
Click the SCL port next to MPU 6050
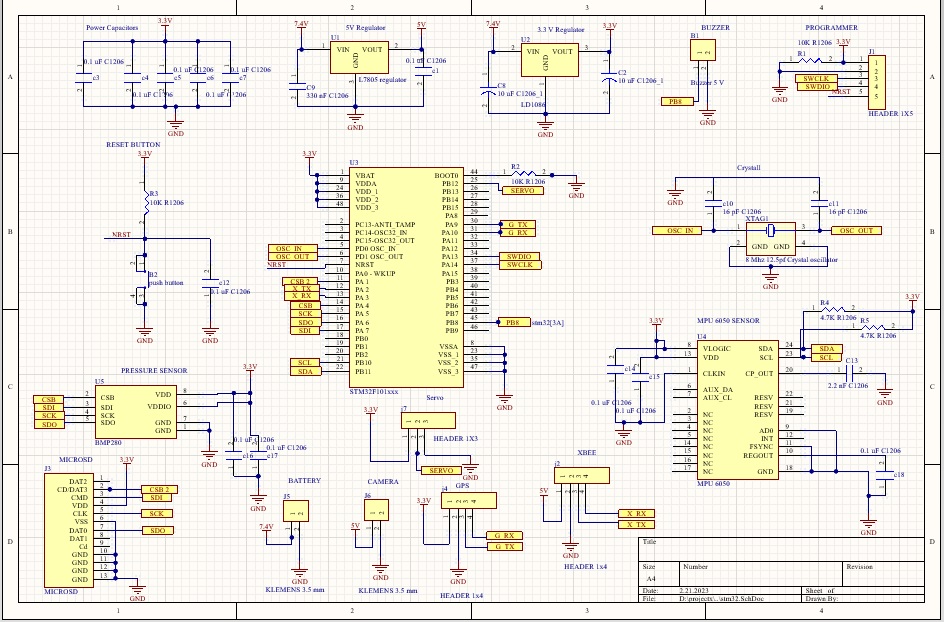click(x=827, y=357)
